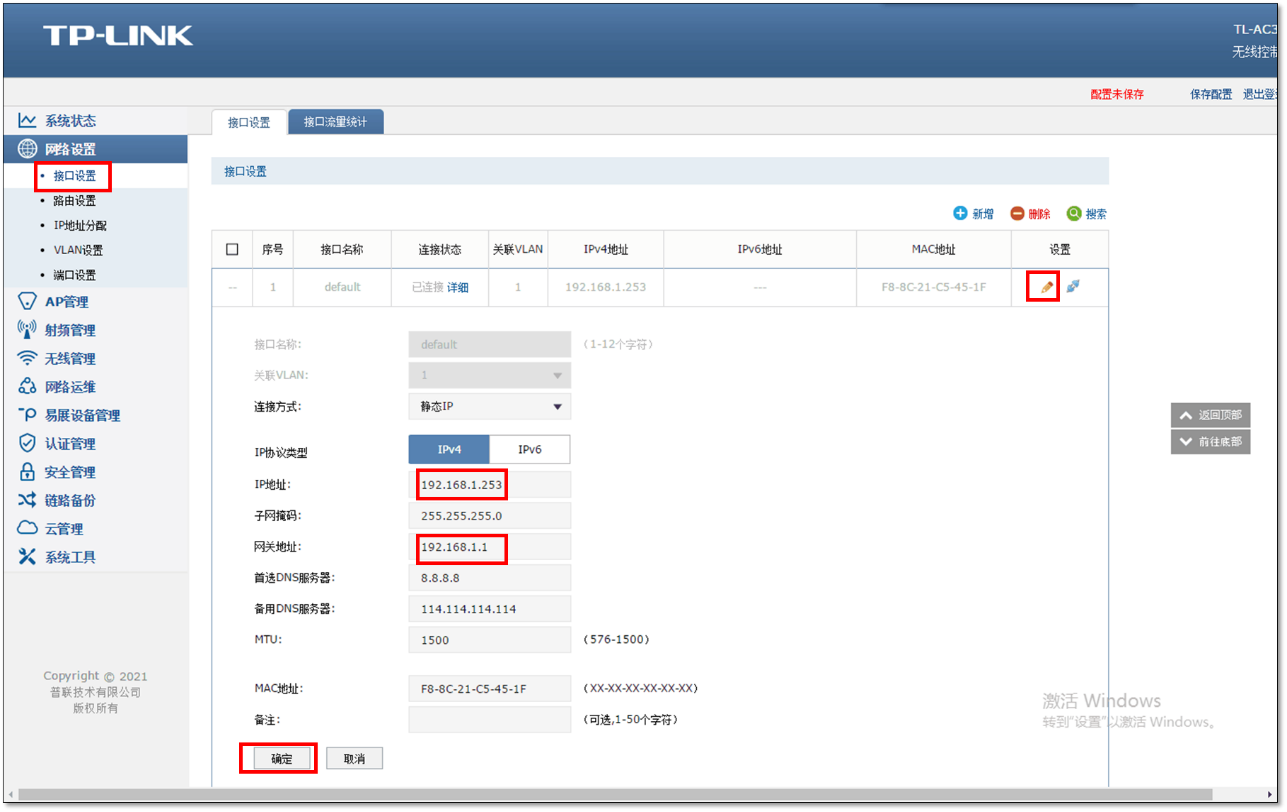Collapse the 网络设置 menu section

click(68, 148)
